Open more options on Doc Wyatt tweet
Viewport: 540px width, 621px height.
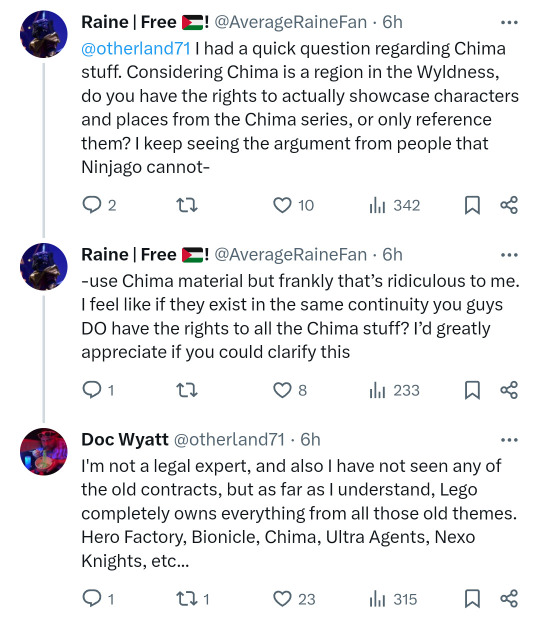509,440
